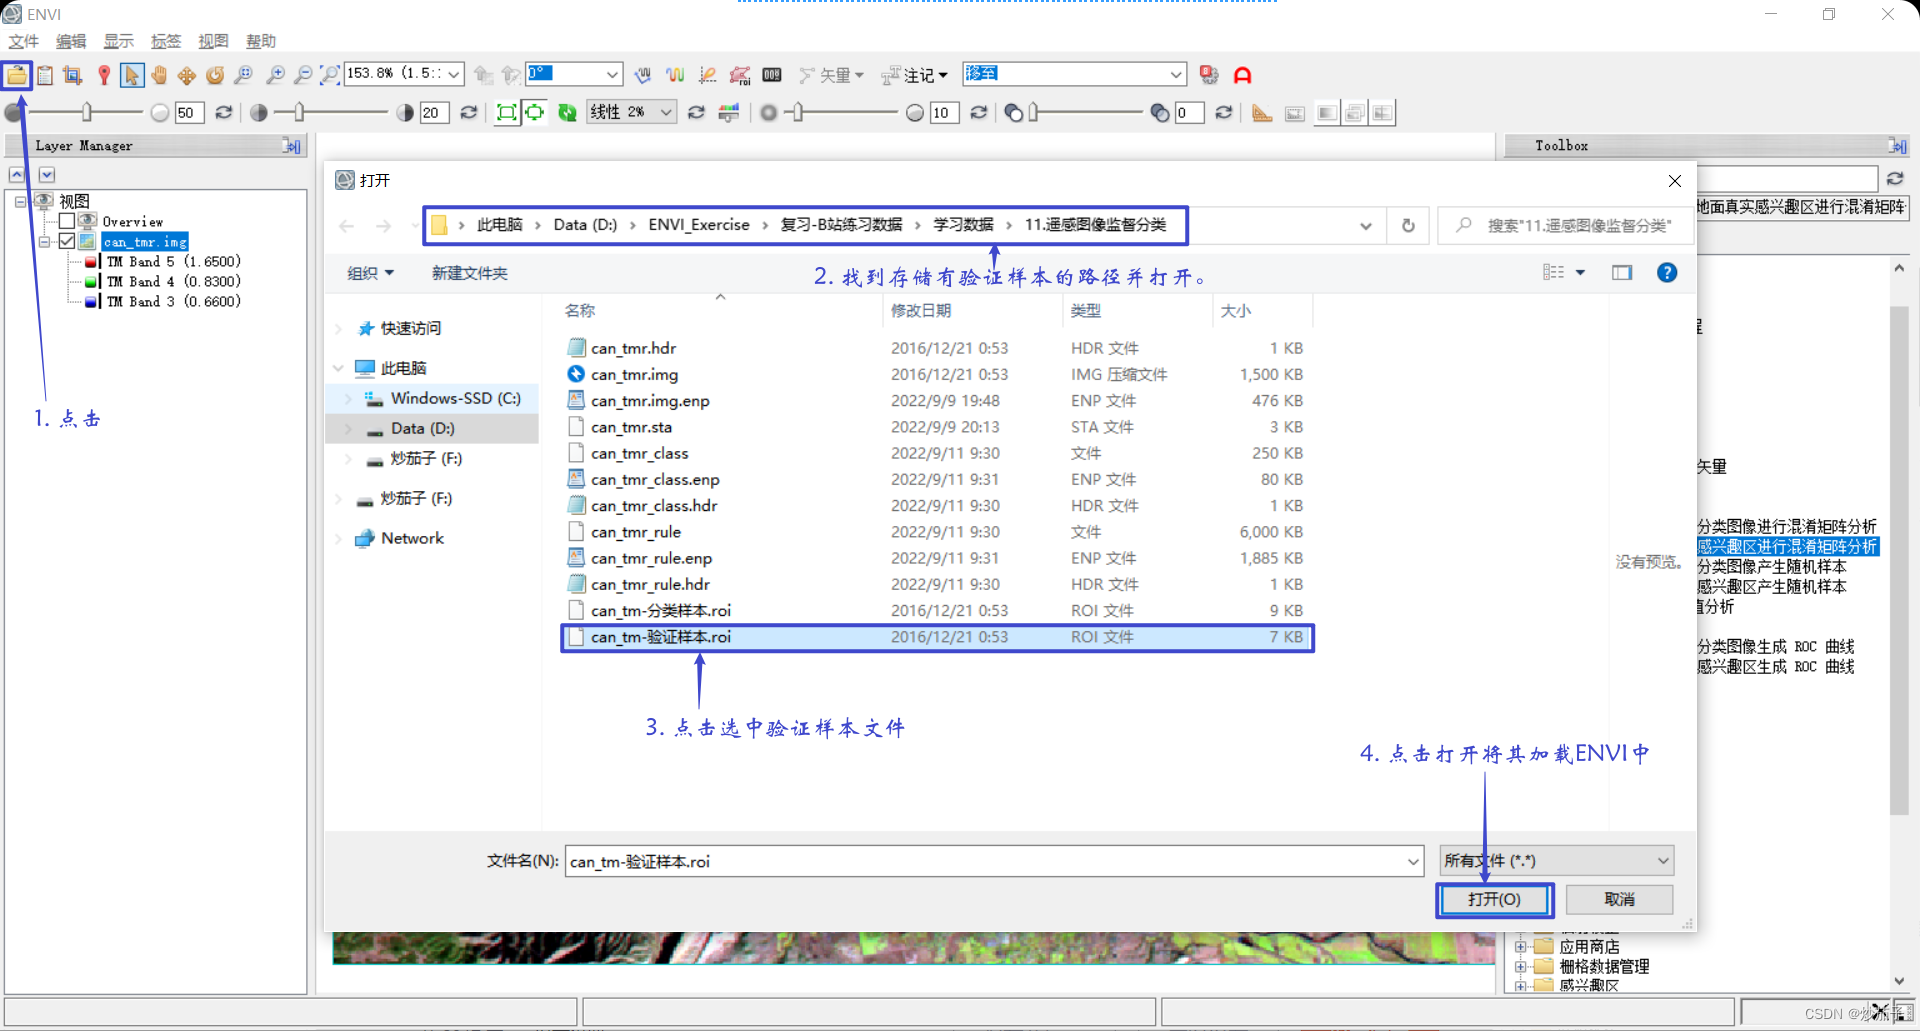The height and width of the screenshot is (1031, 1920).
Task: Choose the Select arrow pointer tool
Action: pos(131,75)
